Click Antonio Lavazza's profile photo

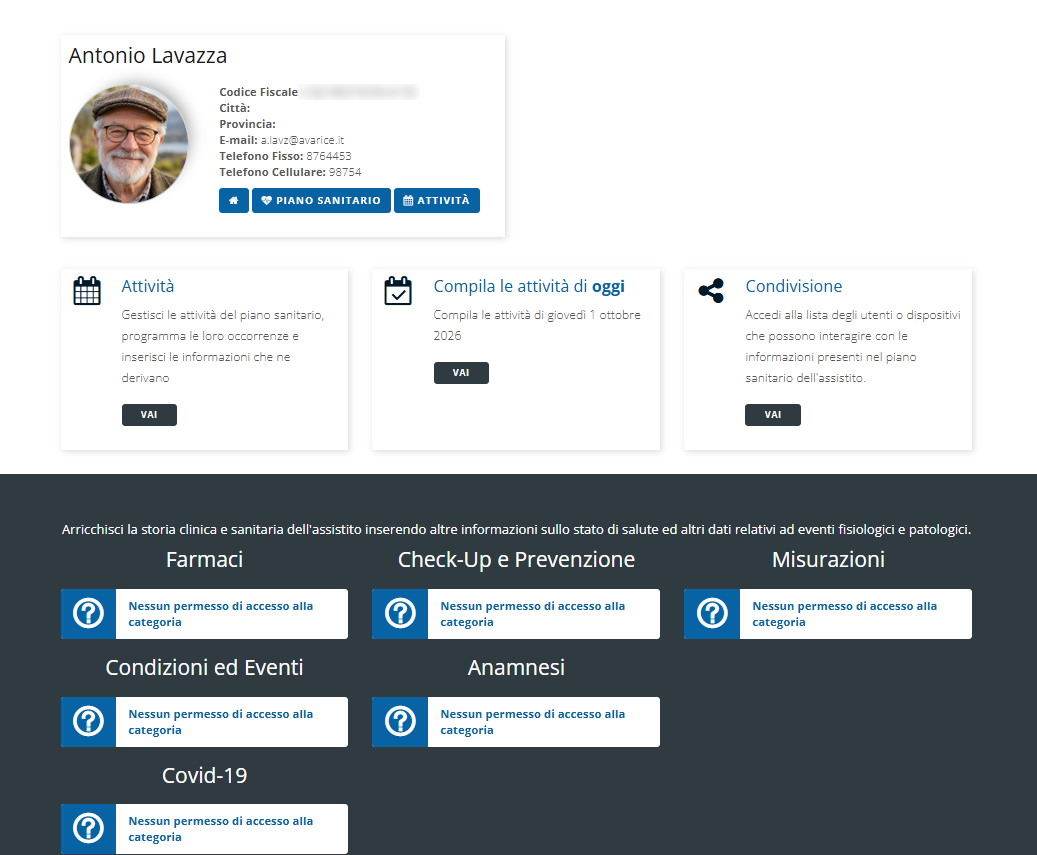tap(129, 143)
